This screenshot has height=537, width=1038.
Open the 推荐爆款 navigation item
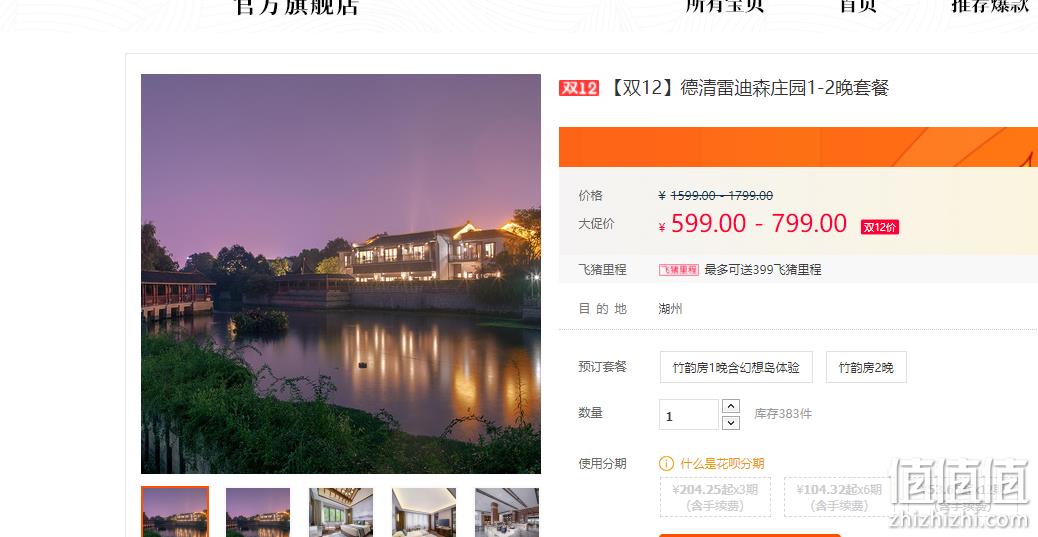pyautogui.click(x=990, y=6)
